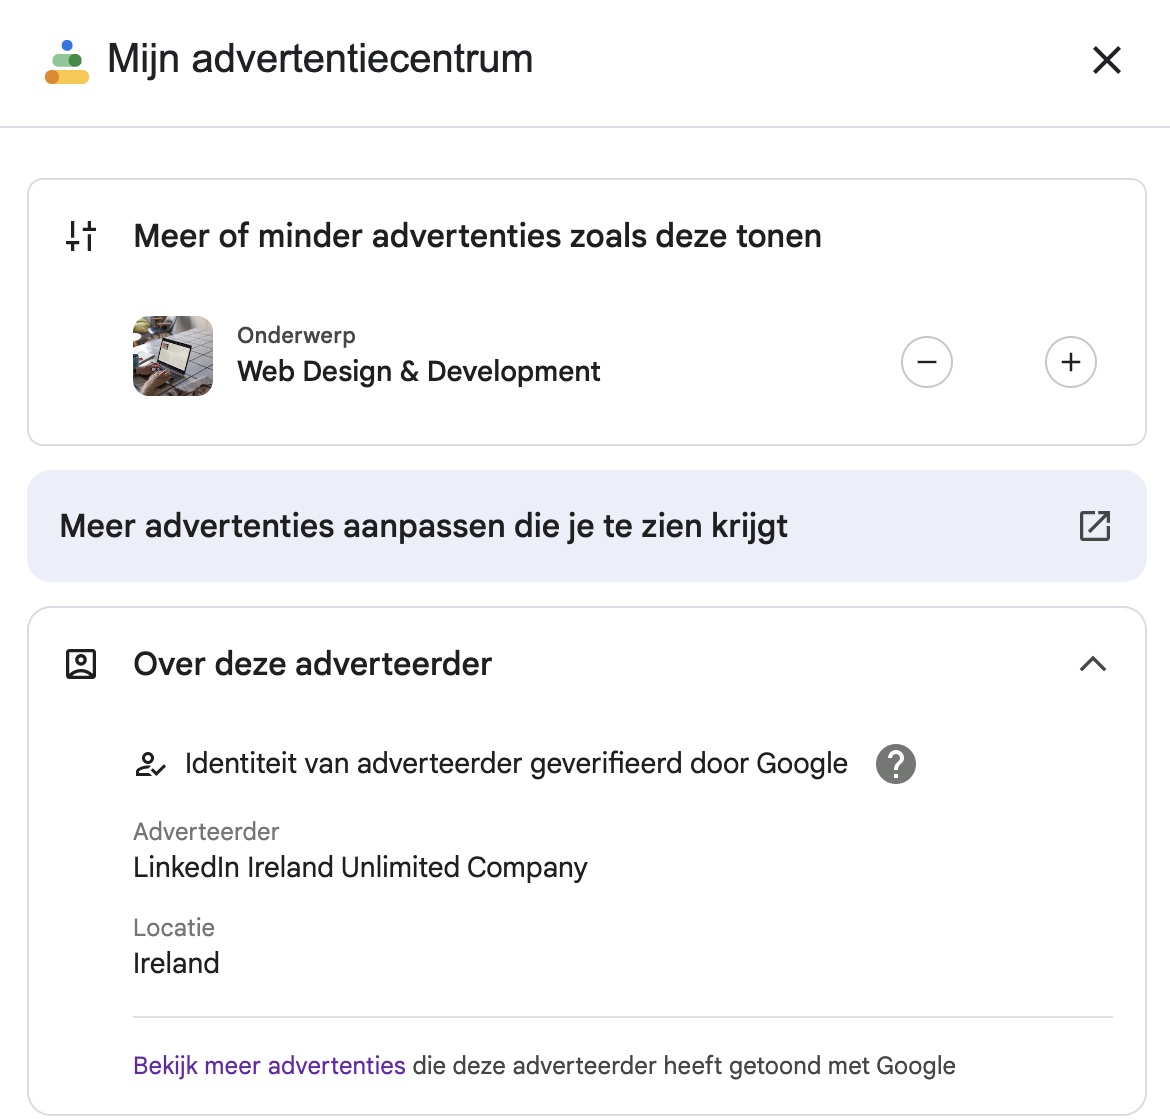The height and width of the screenshot is (1120, 1170).
Task: Show fewer Web Design & Development ads
Action: 927,362
